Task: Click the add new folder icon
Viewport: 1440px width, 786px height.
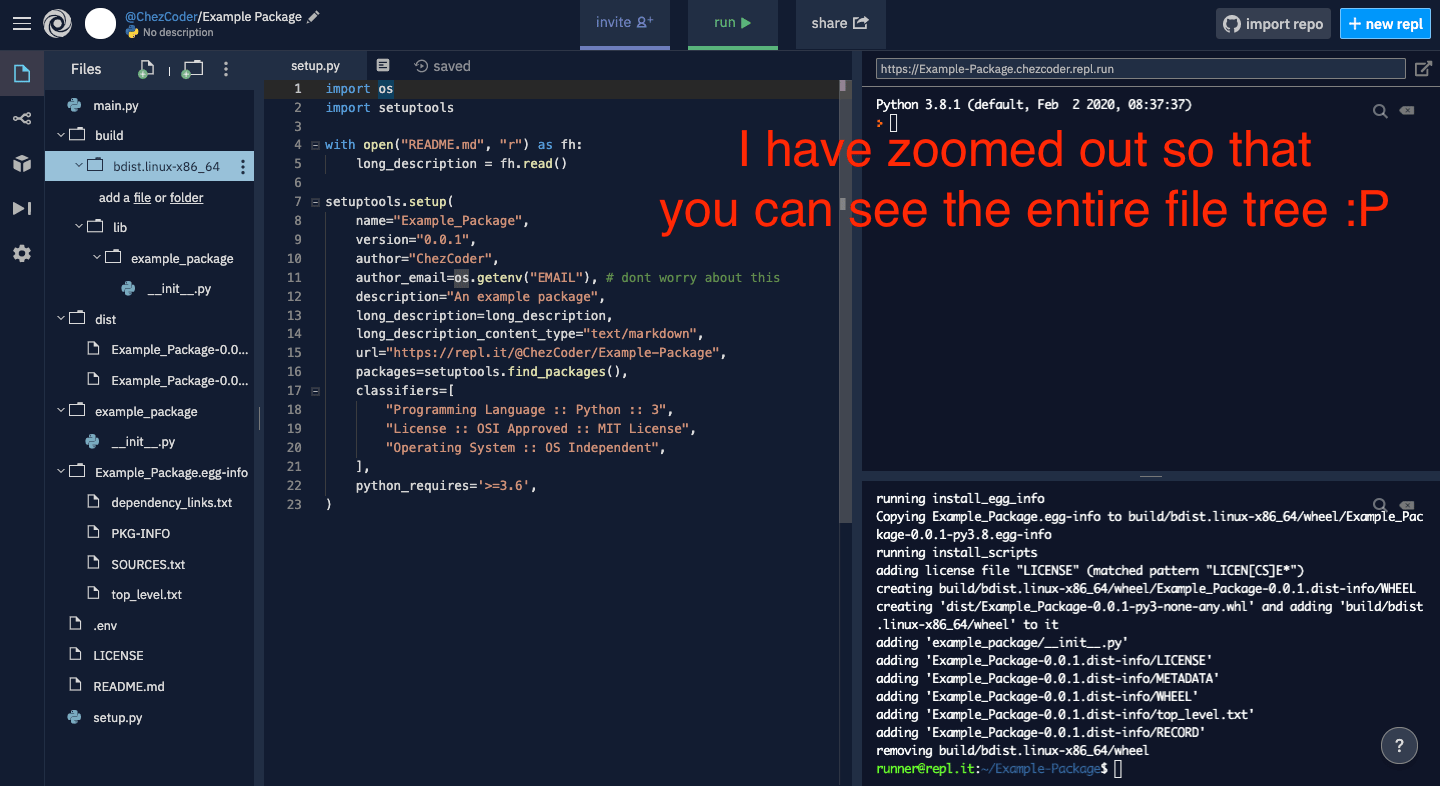Action: [192, 69]
